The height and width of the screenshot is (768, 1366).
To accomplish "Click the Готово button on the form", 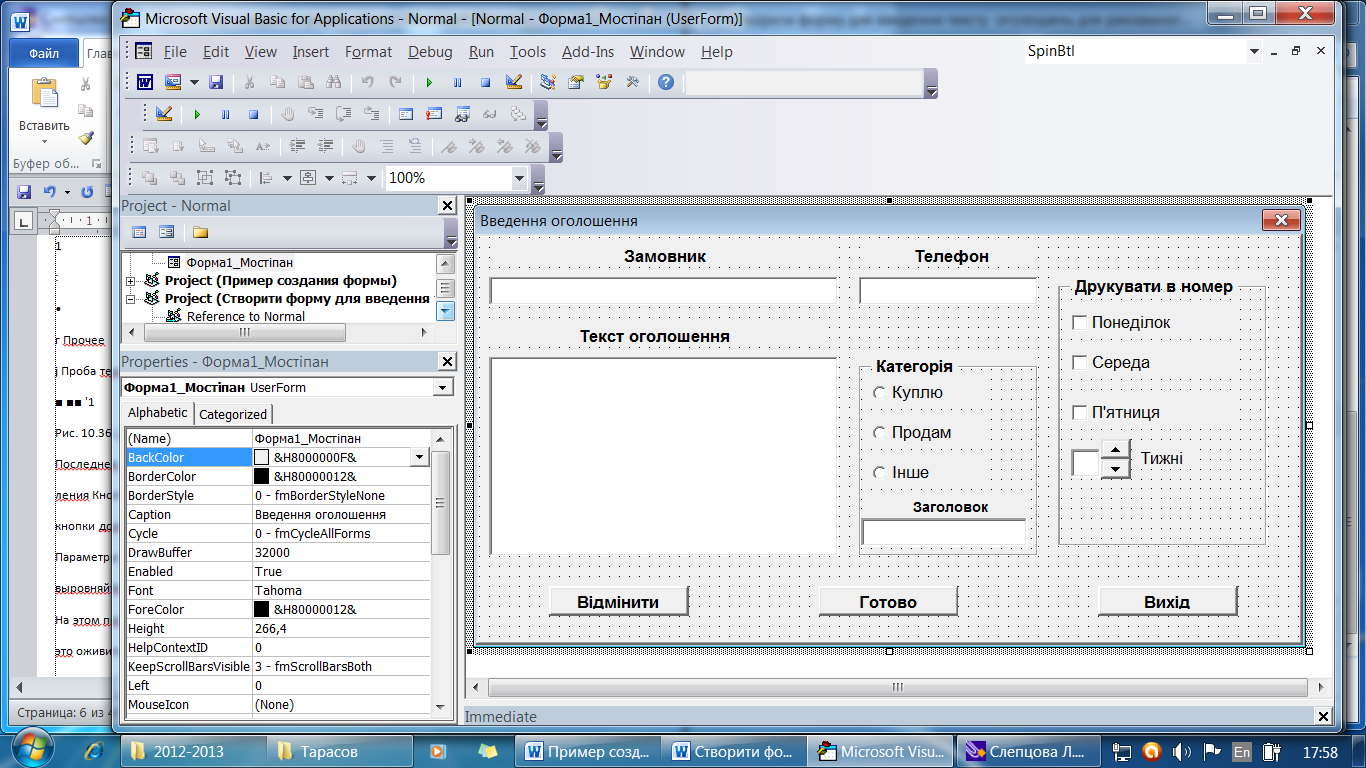I will 888,601.
